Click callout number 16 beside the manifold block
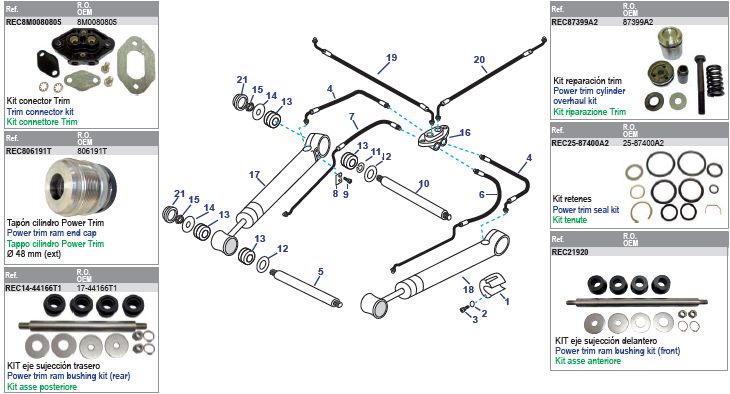This screenshot has width=730, height=394. pos(465,133)
